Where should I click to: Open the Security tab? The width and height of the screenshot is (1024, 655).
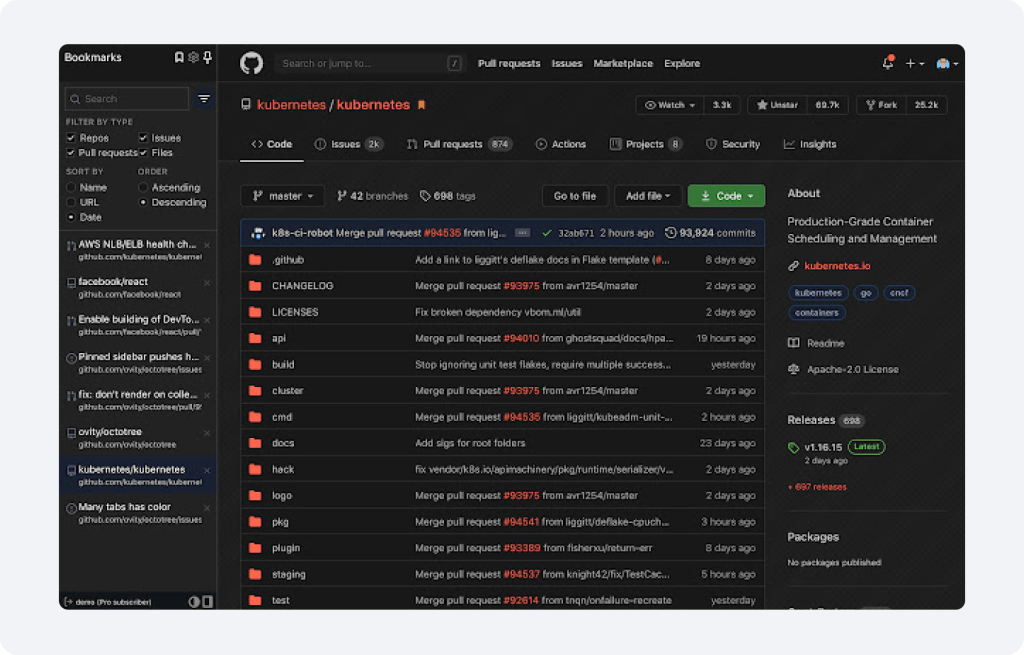pyautogui.click(x=733, y=144)
